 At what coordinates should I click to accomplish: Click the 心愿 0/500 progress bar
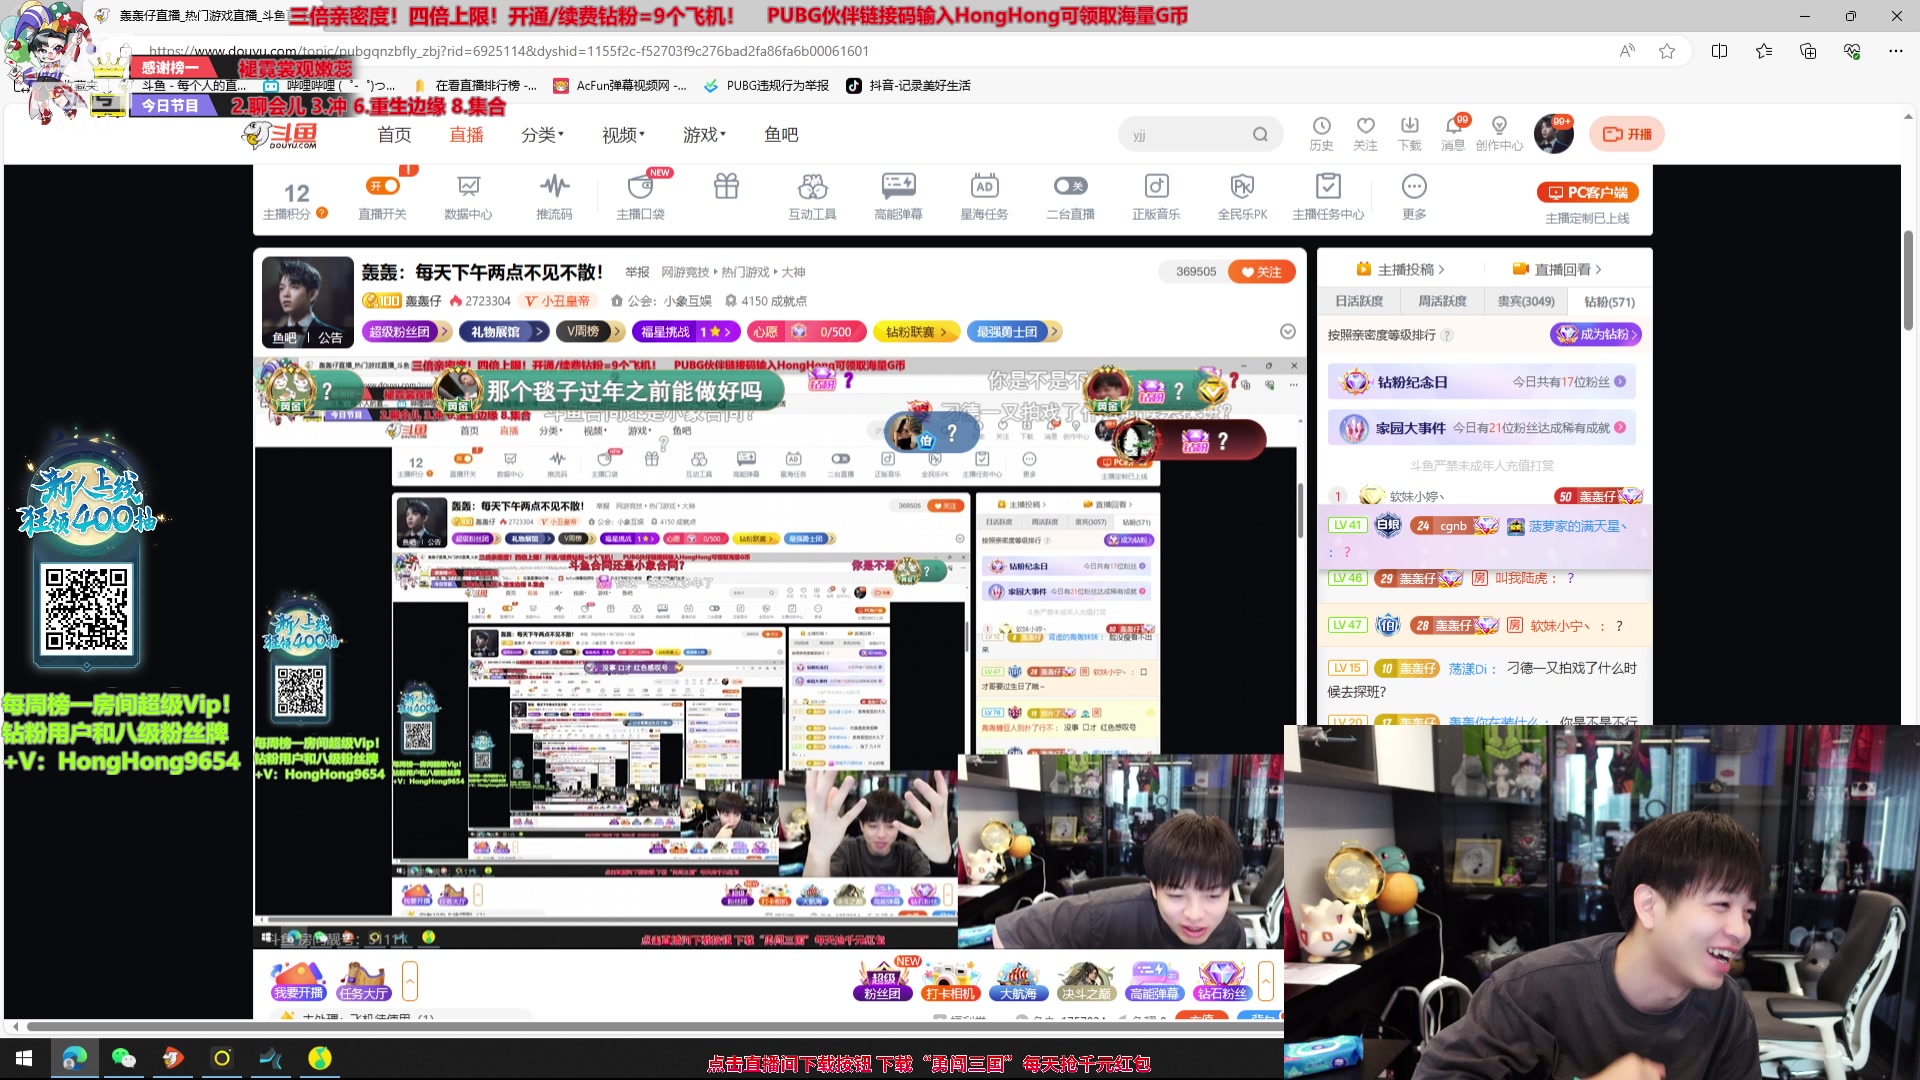pyautogui.click(x=807, y=331)
